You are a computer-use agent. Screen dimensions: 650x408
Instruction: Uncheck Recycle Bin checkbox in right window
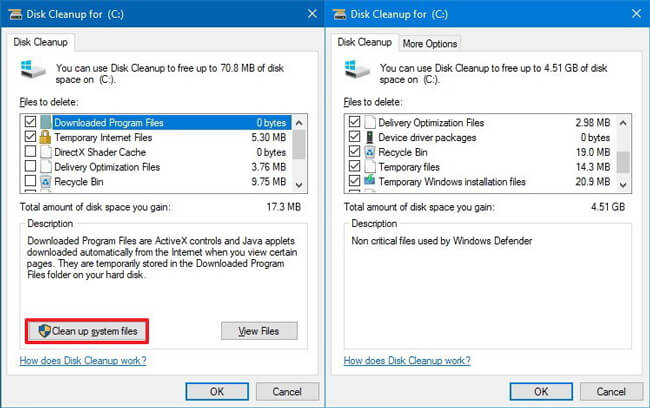point(354,151)
